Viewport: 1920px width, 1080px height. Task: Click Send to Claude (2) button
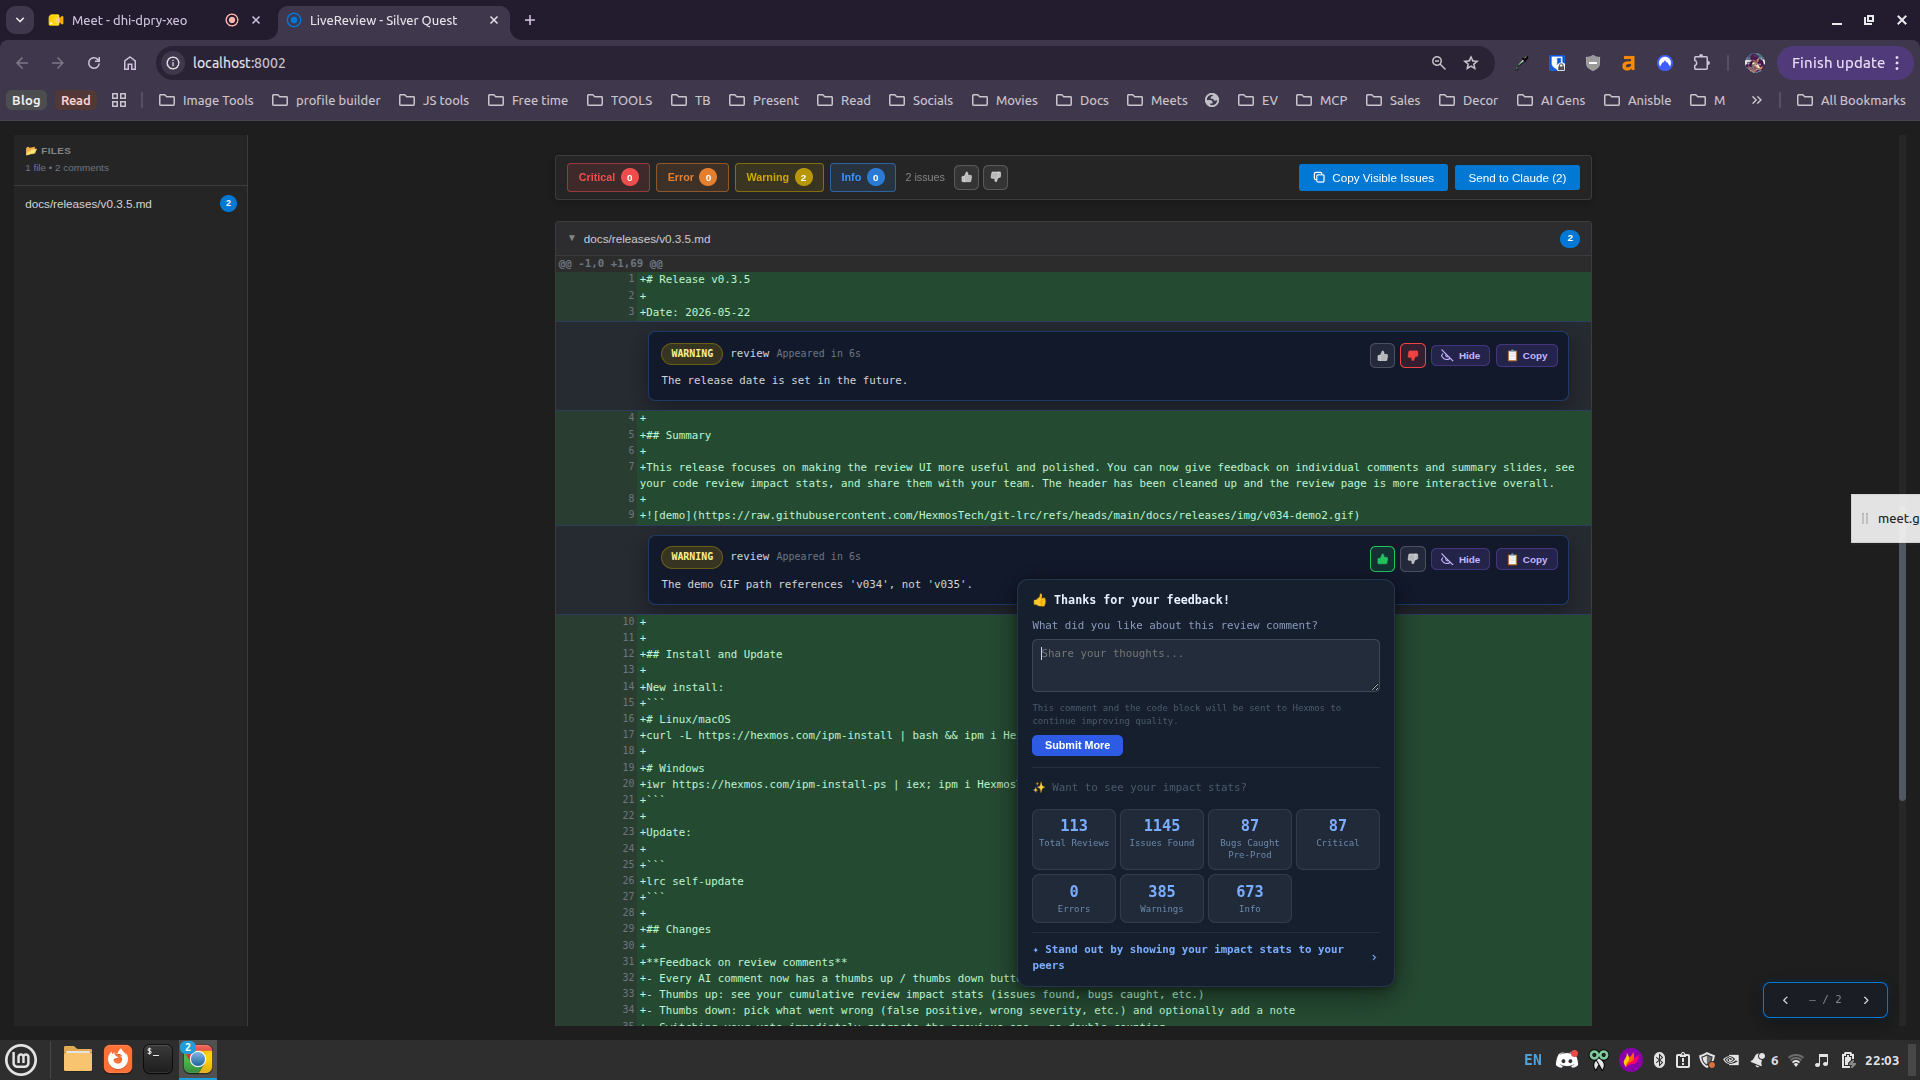pos(1516,177)
